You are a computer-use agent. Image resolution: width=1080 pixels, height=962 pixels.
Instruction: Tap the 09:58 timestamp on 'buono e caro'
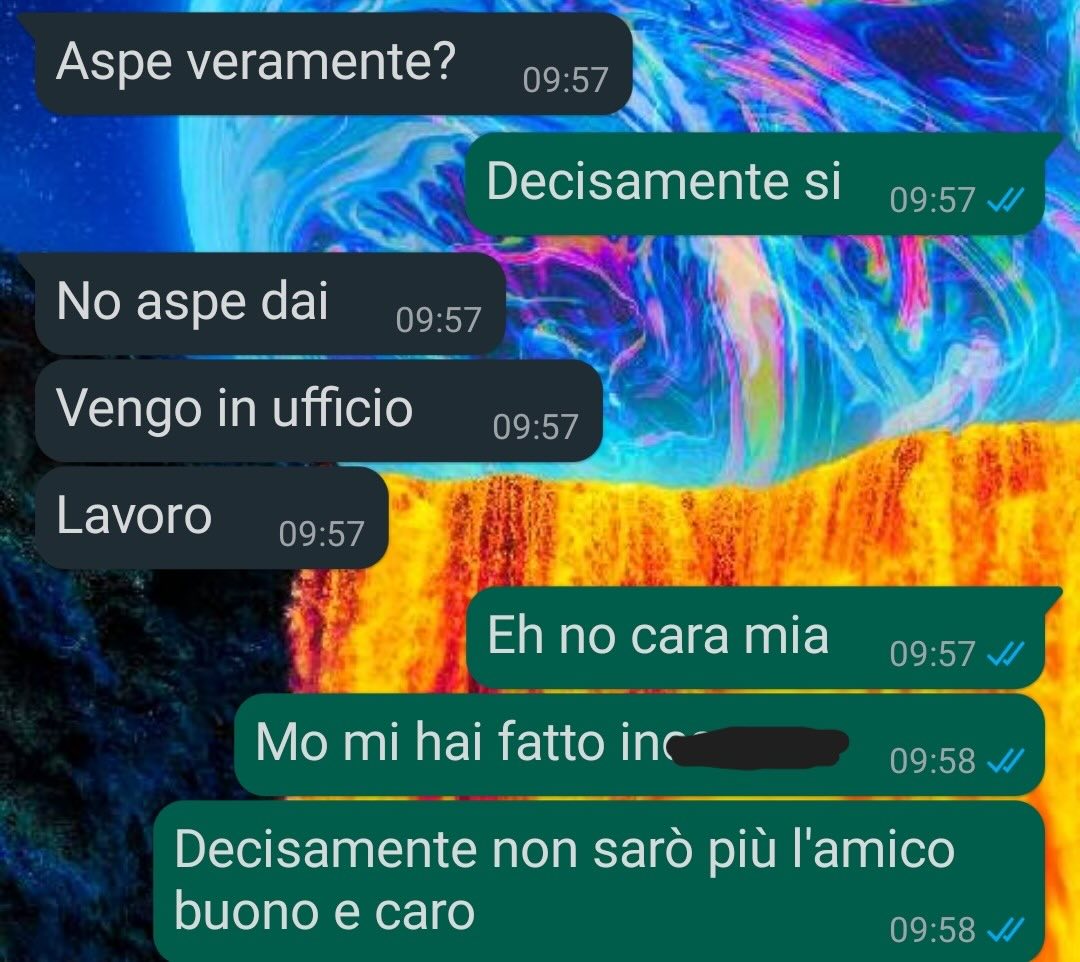click(933, 930)
